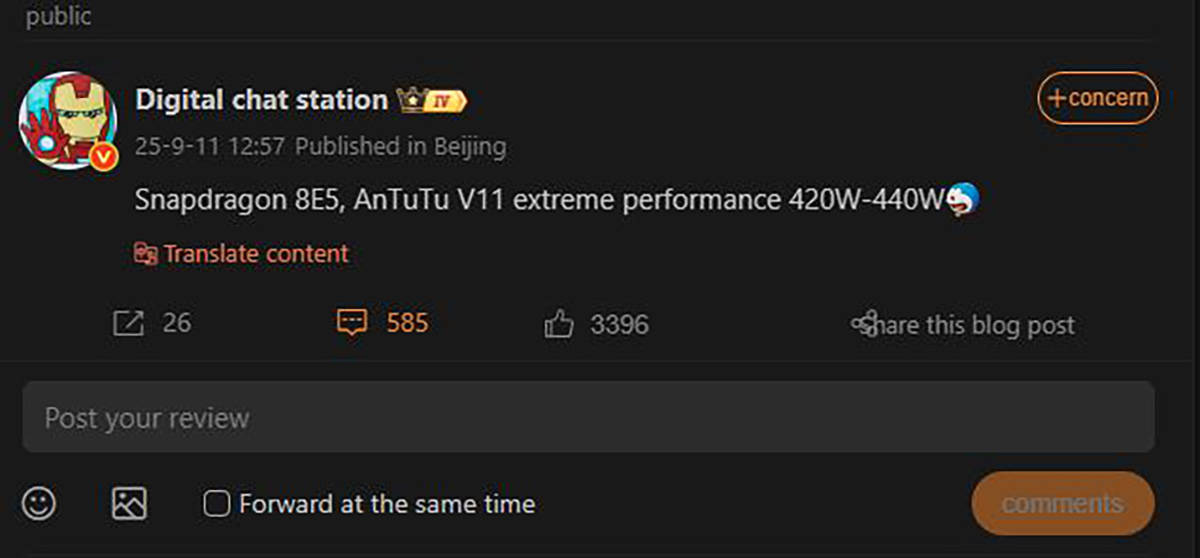Click the repost icon showing 26

[129, 323]
